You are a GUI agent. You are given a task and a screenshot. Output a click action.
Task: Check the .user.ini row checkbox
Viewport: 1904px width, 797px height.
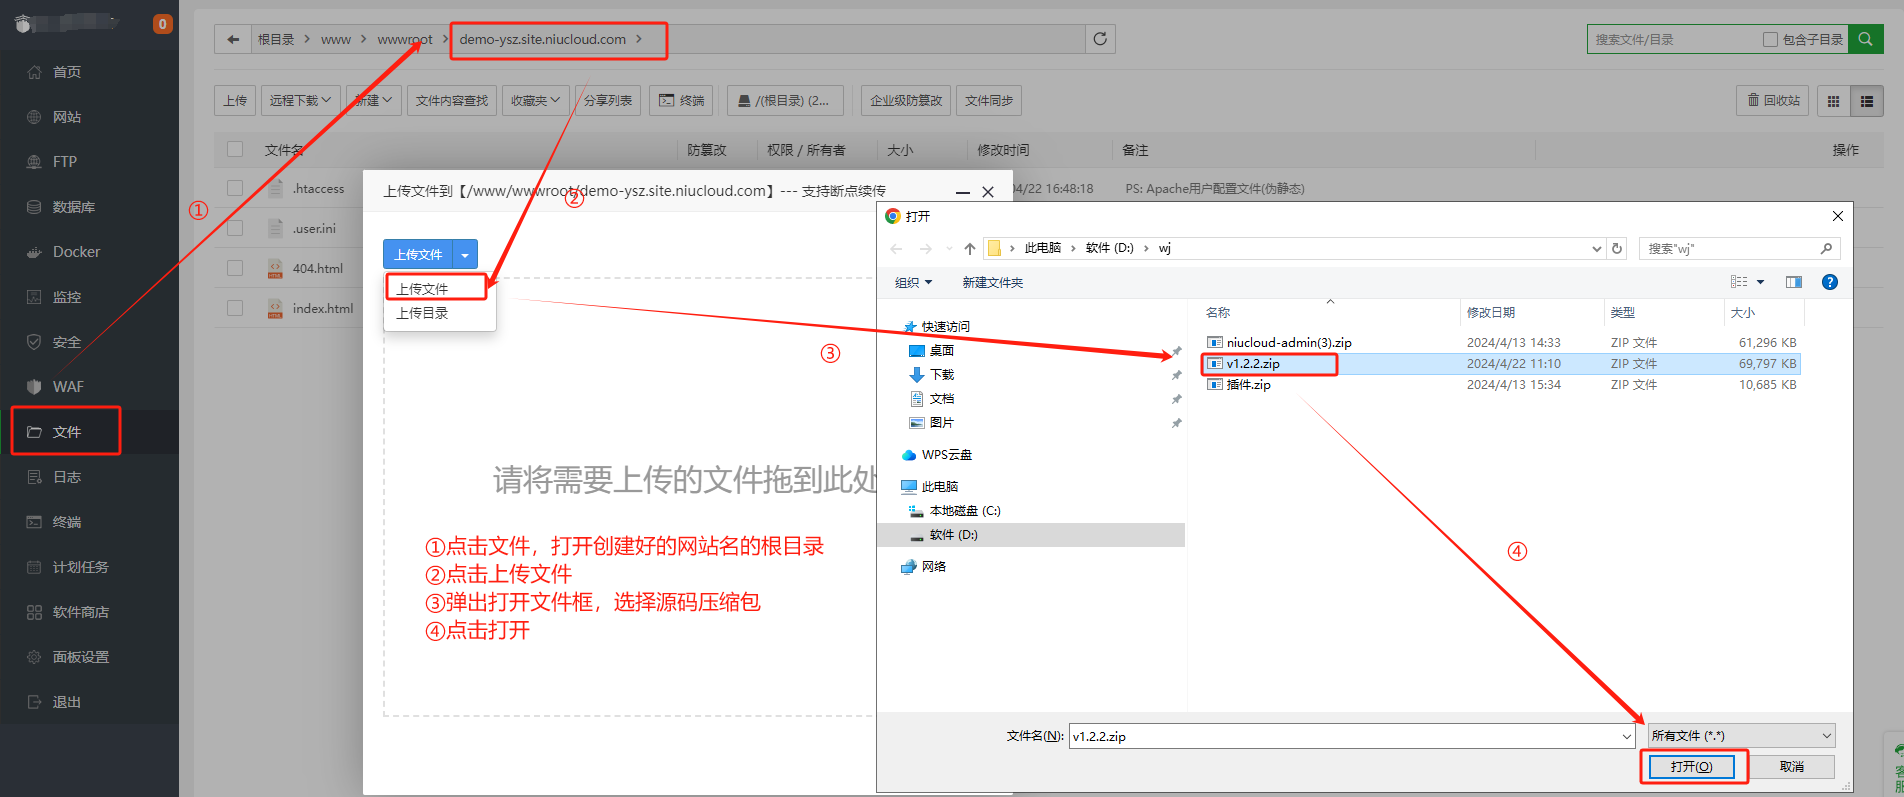click(x=235, y=228)
